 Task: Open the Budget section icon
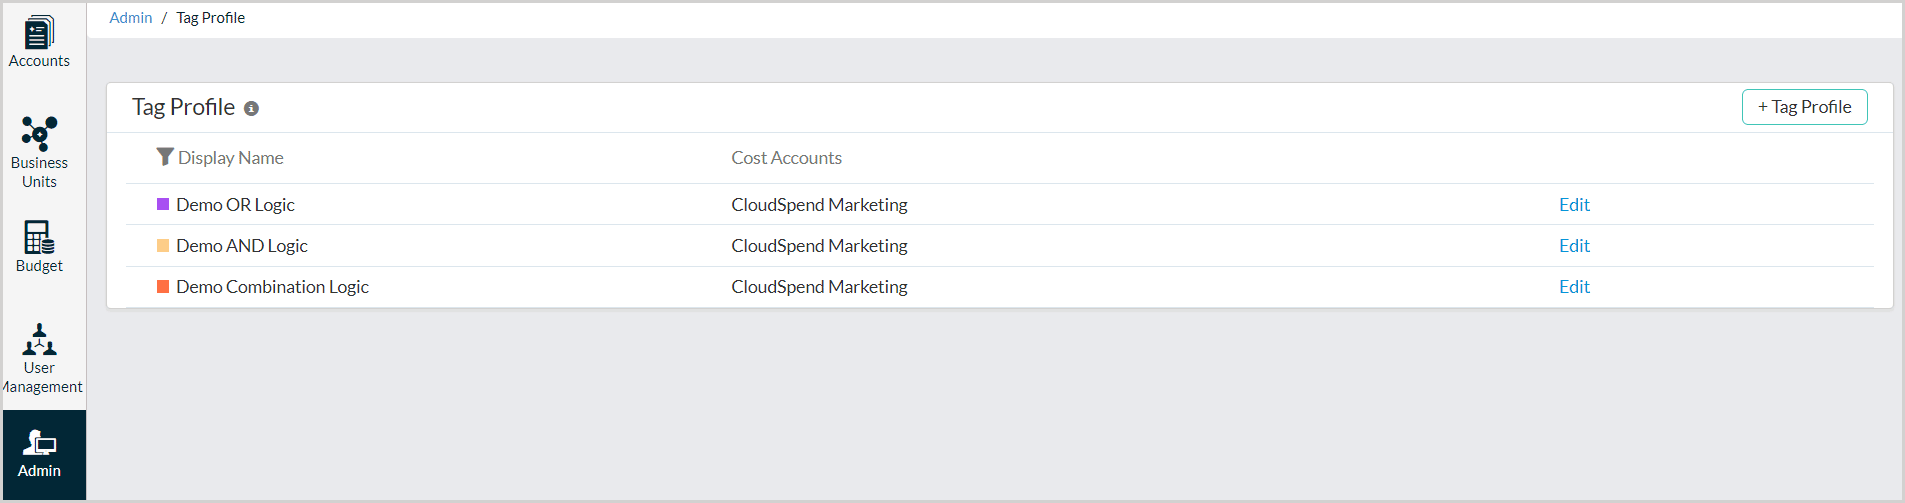[39, 246]
